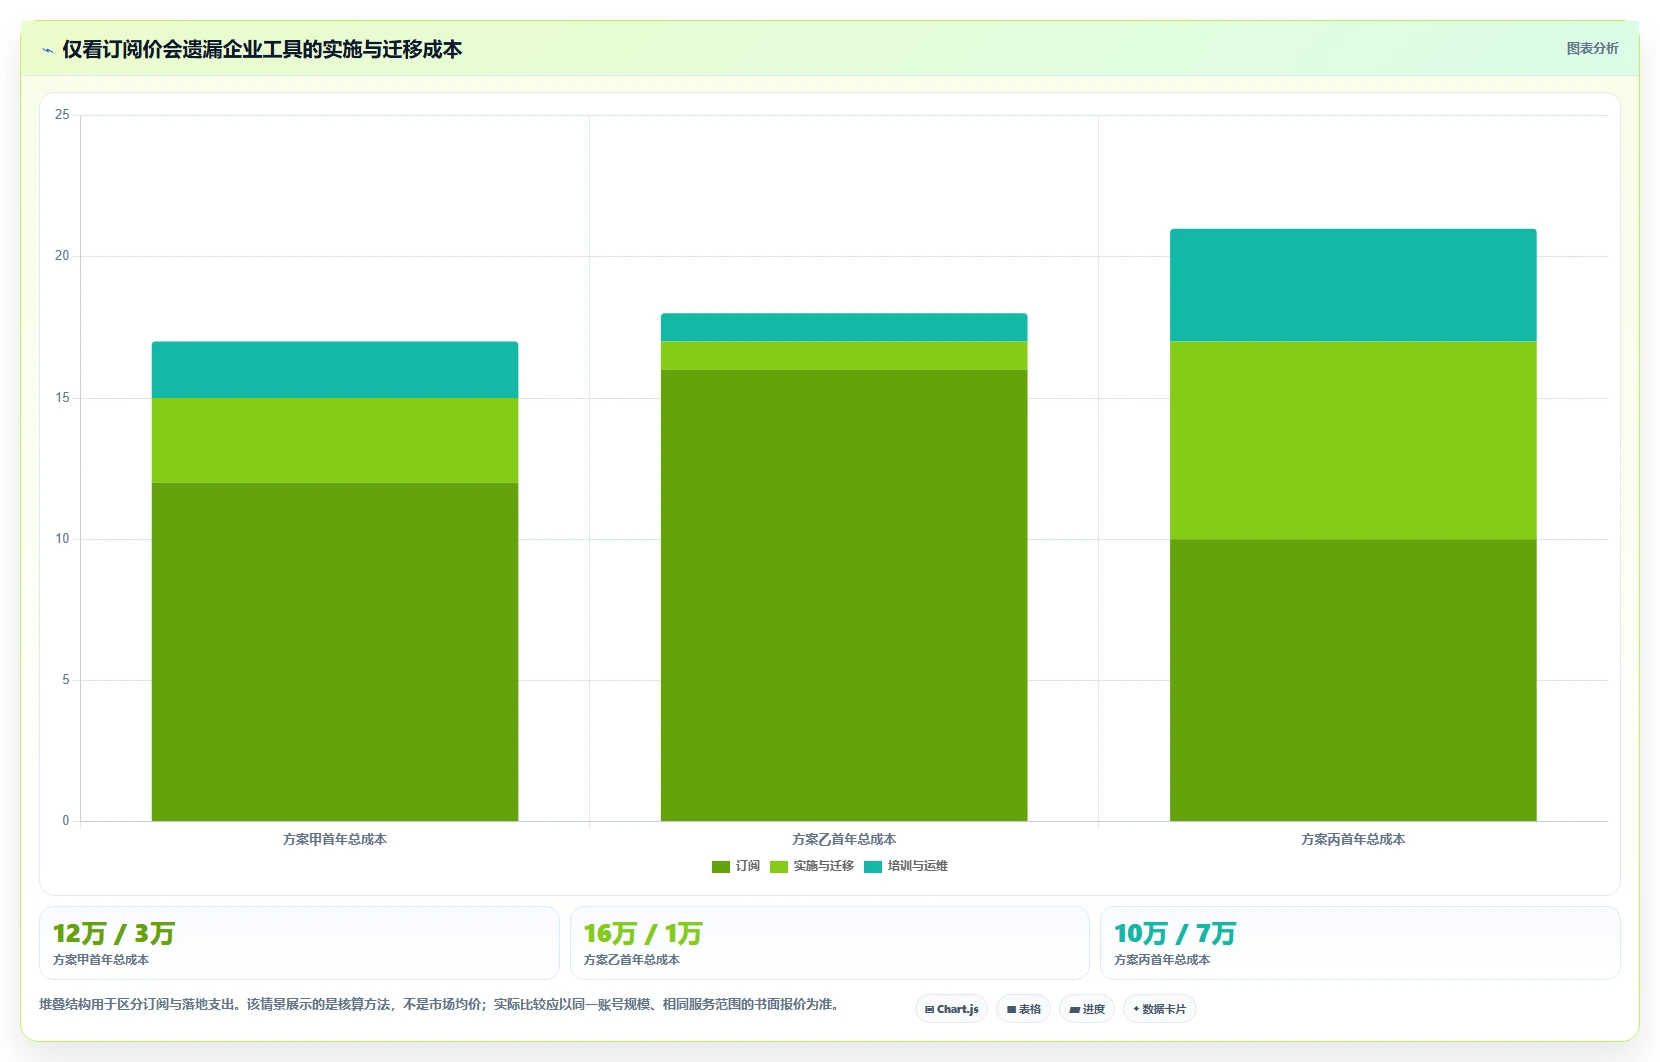Click the y-axis tick label 25

(x=62, y=115)
